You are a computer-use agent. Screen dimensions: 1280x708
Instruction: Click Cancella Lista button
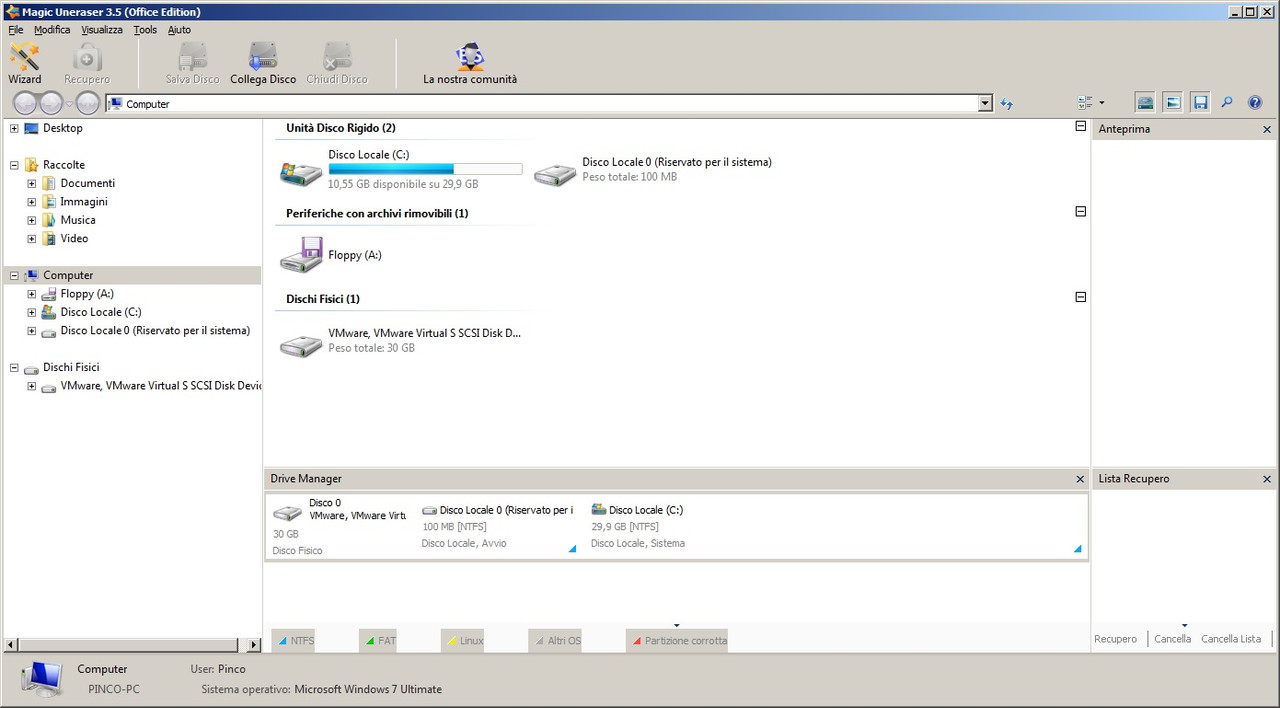click(x=1231, y=639)
